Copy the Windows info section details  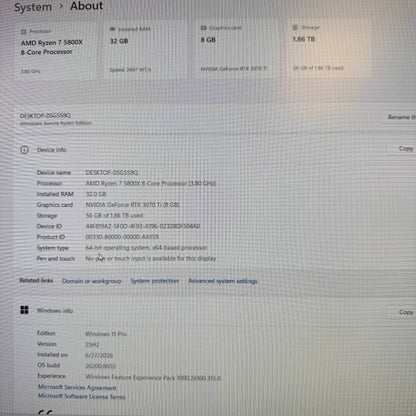point(406,312)
